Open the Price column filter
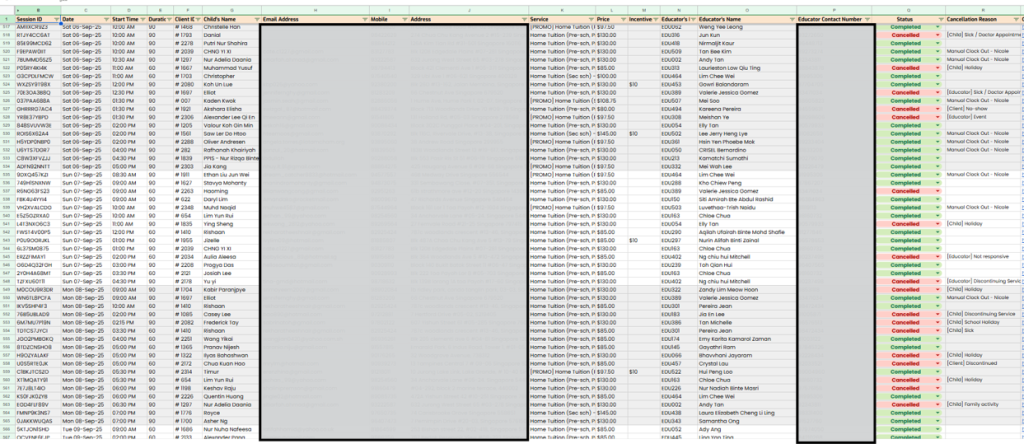The image size is (1024, 444). pos(623,19)
